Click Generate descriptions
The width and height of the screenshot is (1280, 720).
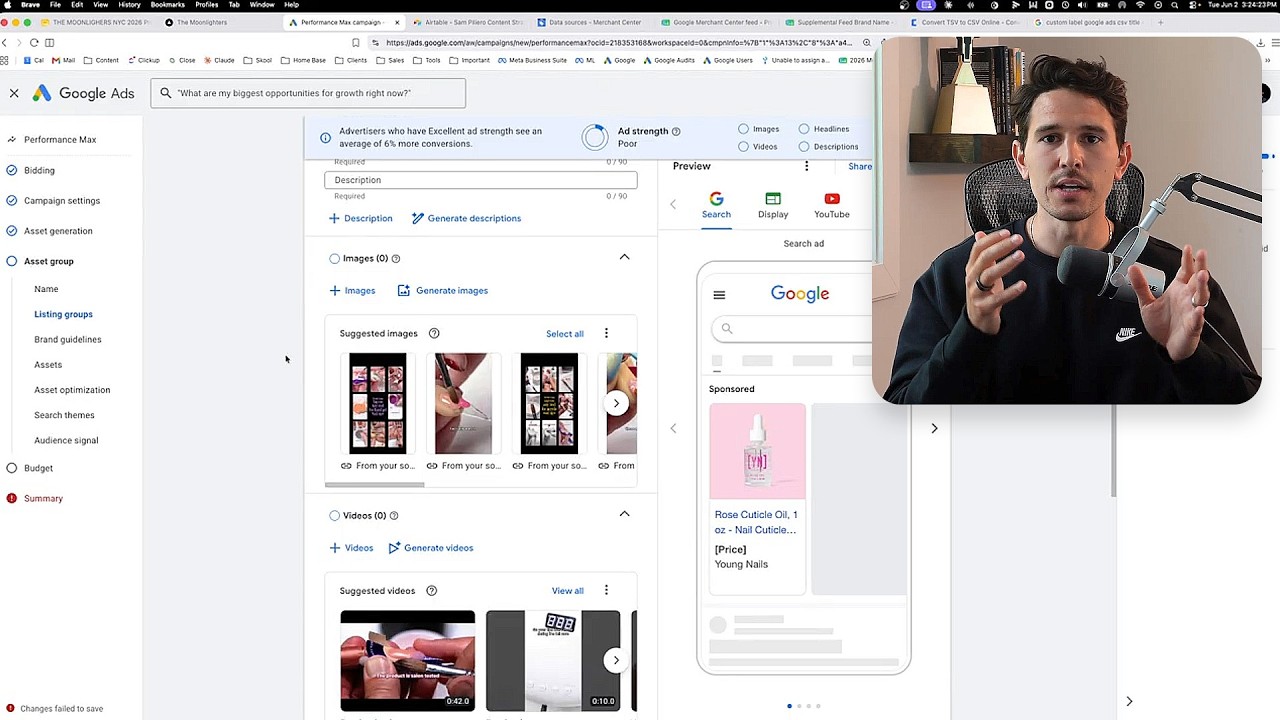(466, 218)
